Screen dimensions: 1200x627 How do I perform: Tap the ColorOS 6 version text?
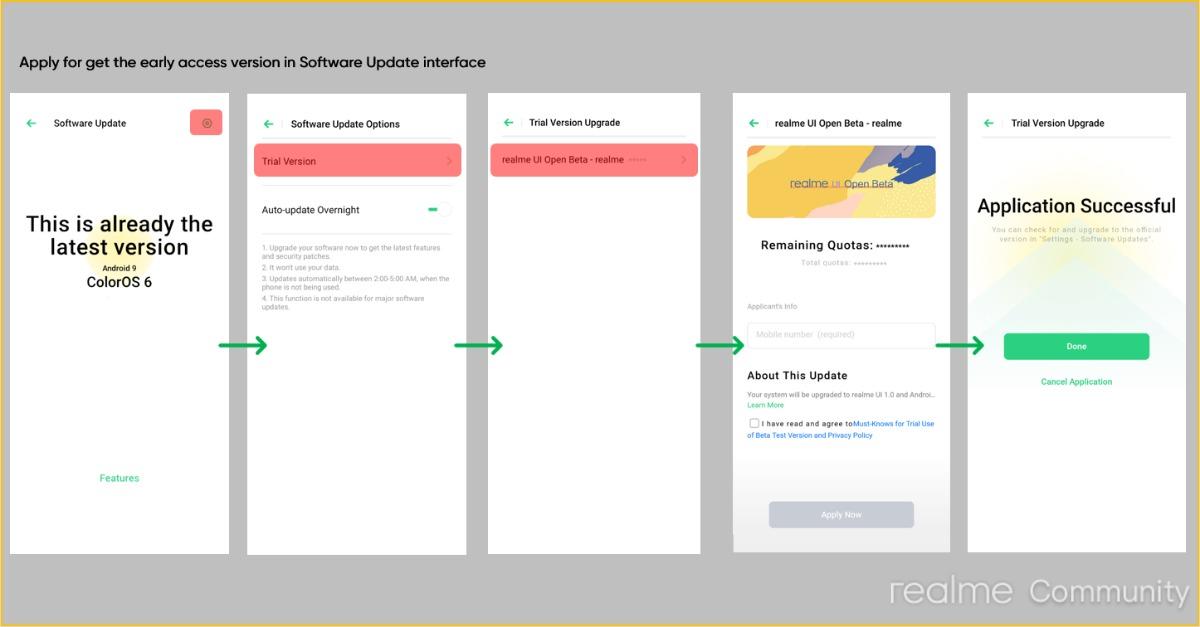[119, 282]
